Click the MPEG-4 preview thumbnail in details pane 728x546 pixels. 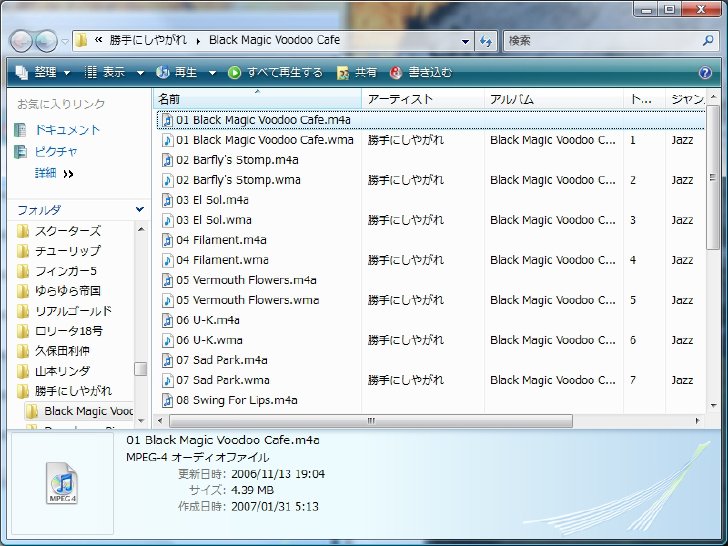click(x=62, y=483)
